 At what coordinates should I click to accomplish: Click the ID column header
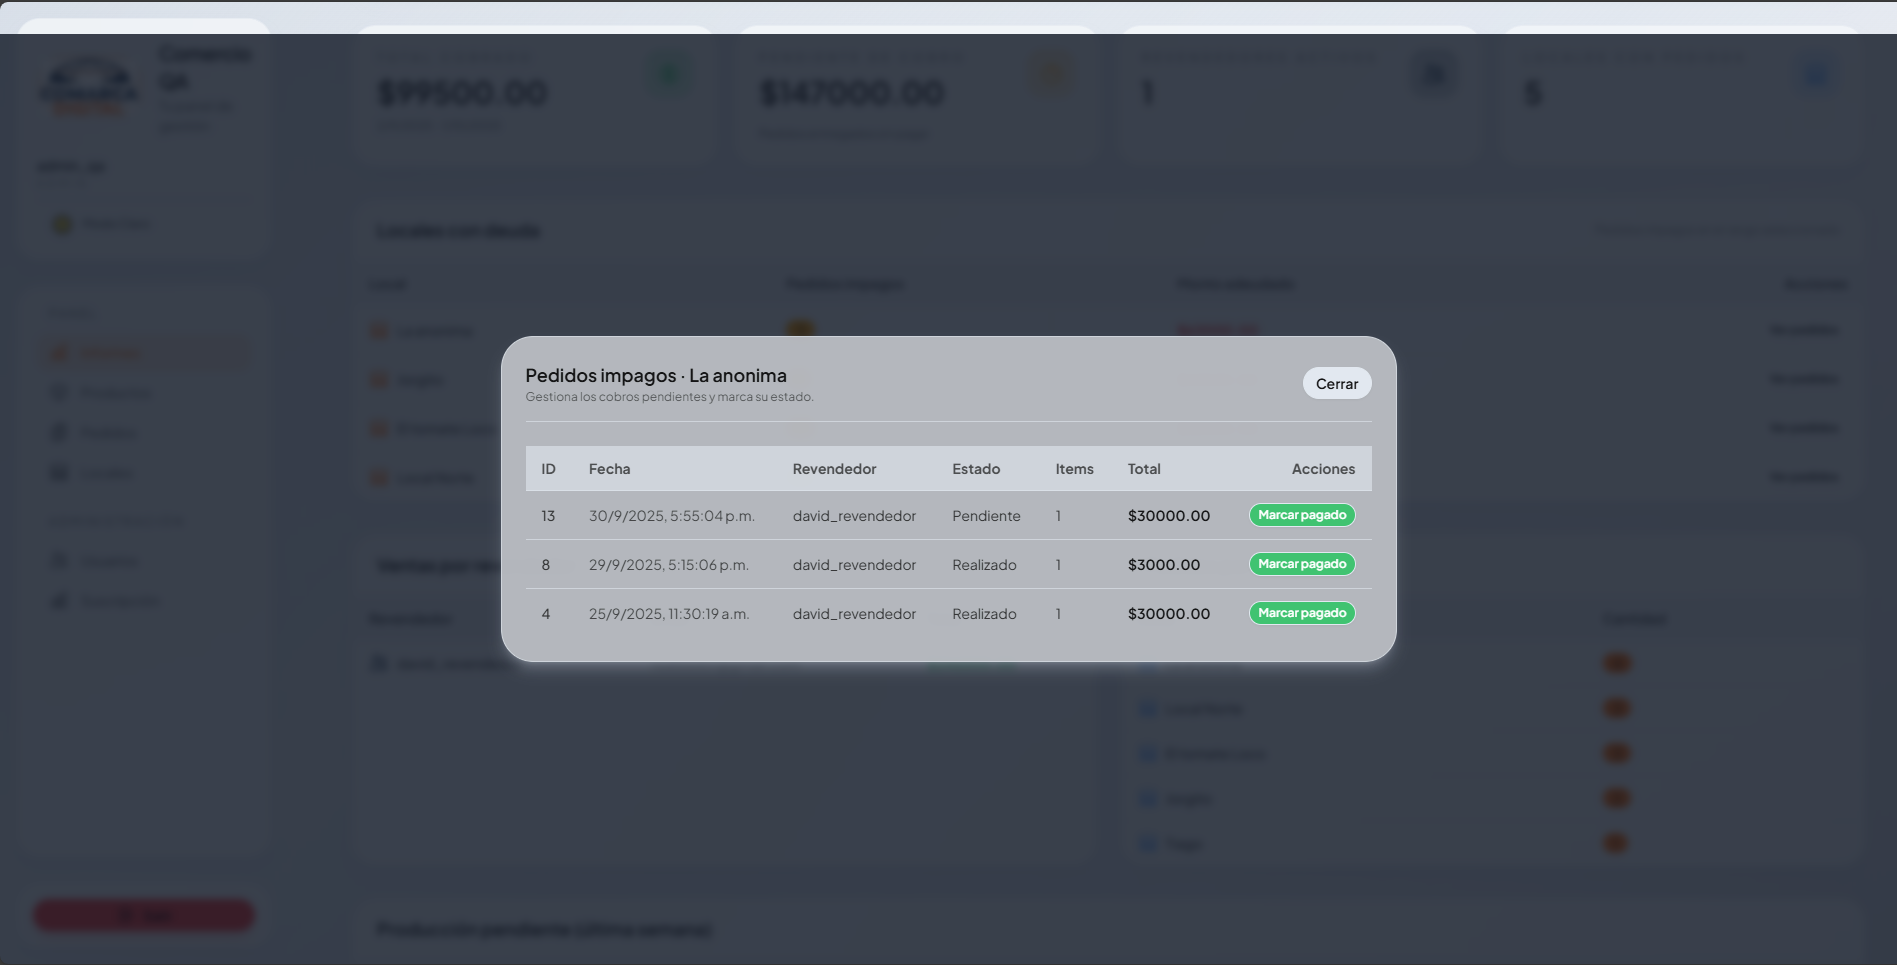[548, 469]
